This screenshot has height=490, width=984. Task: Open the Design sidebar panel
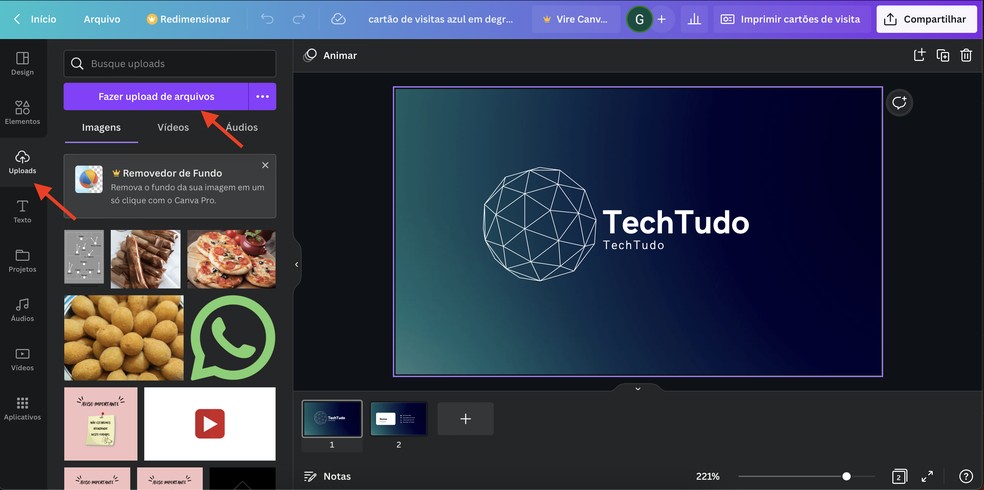point(23,64)
